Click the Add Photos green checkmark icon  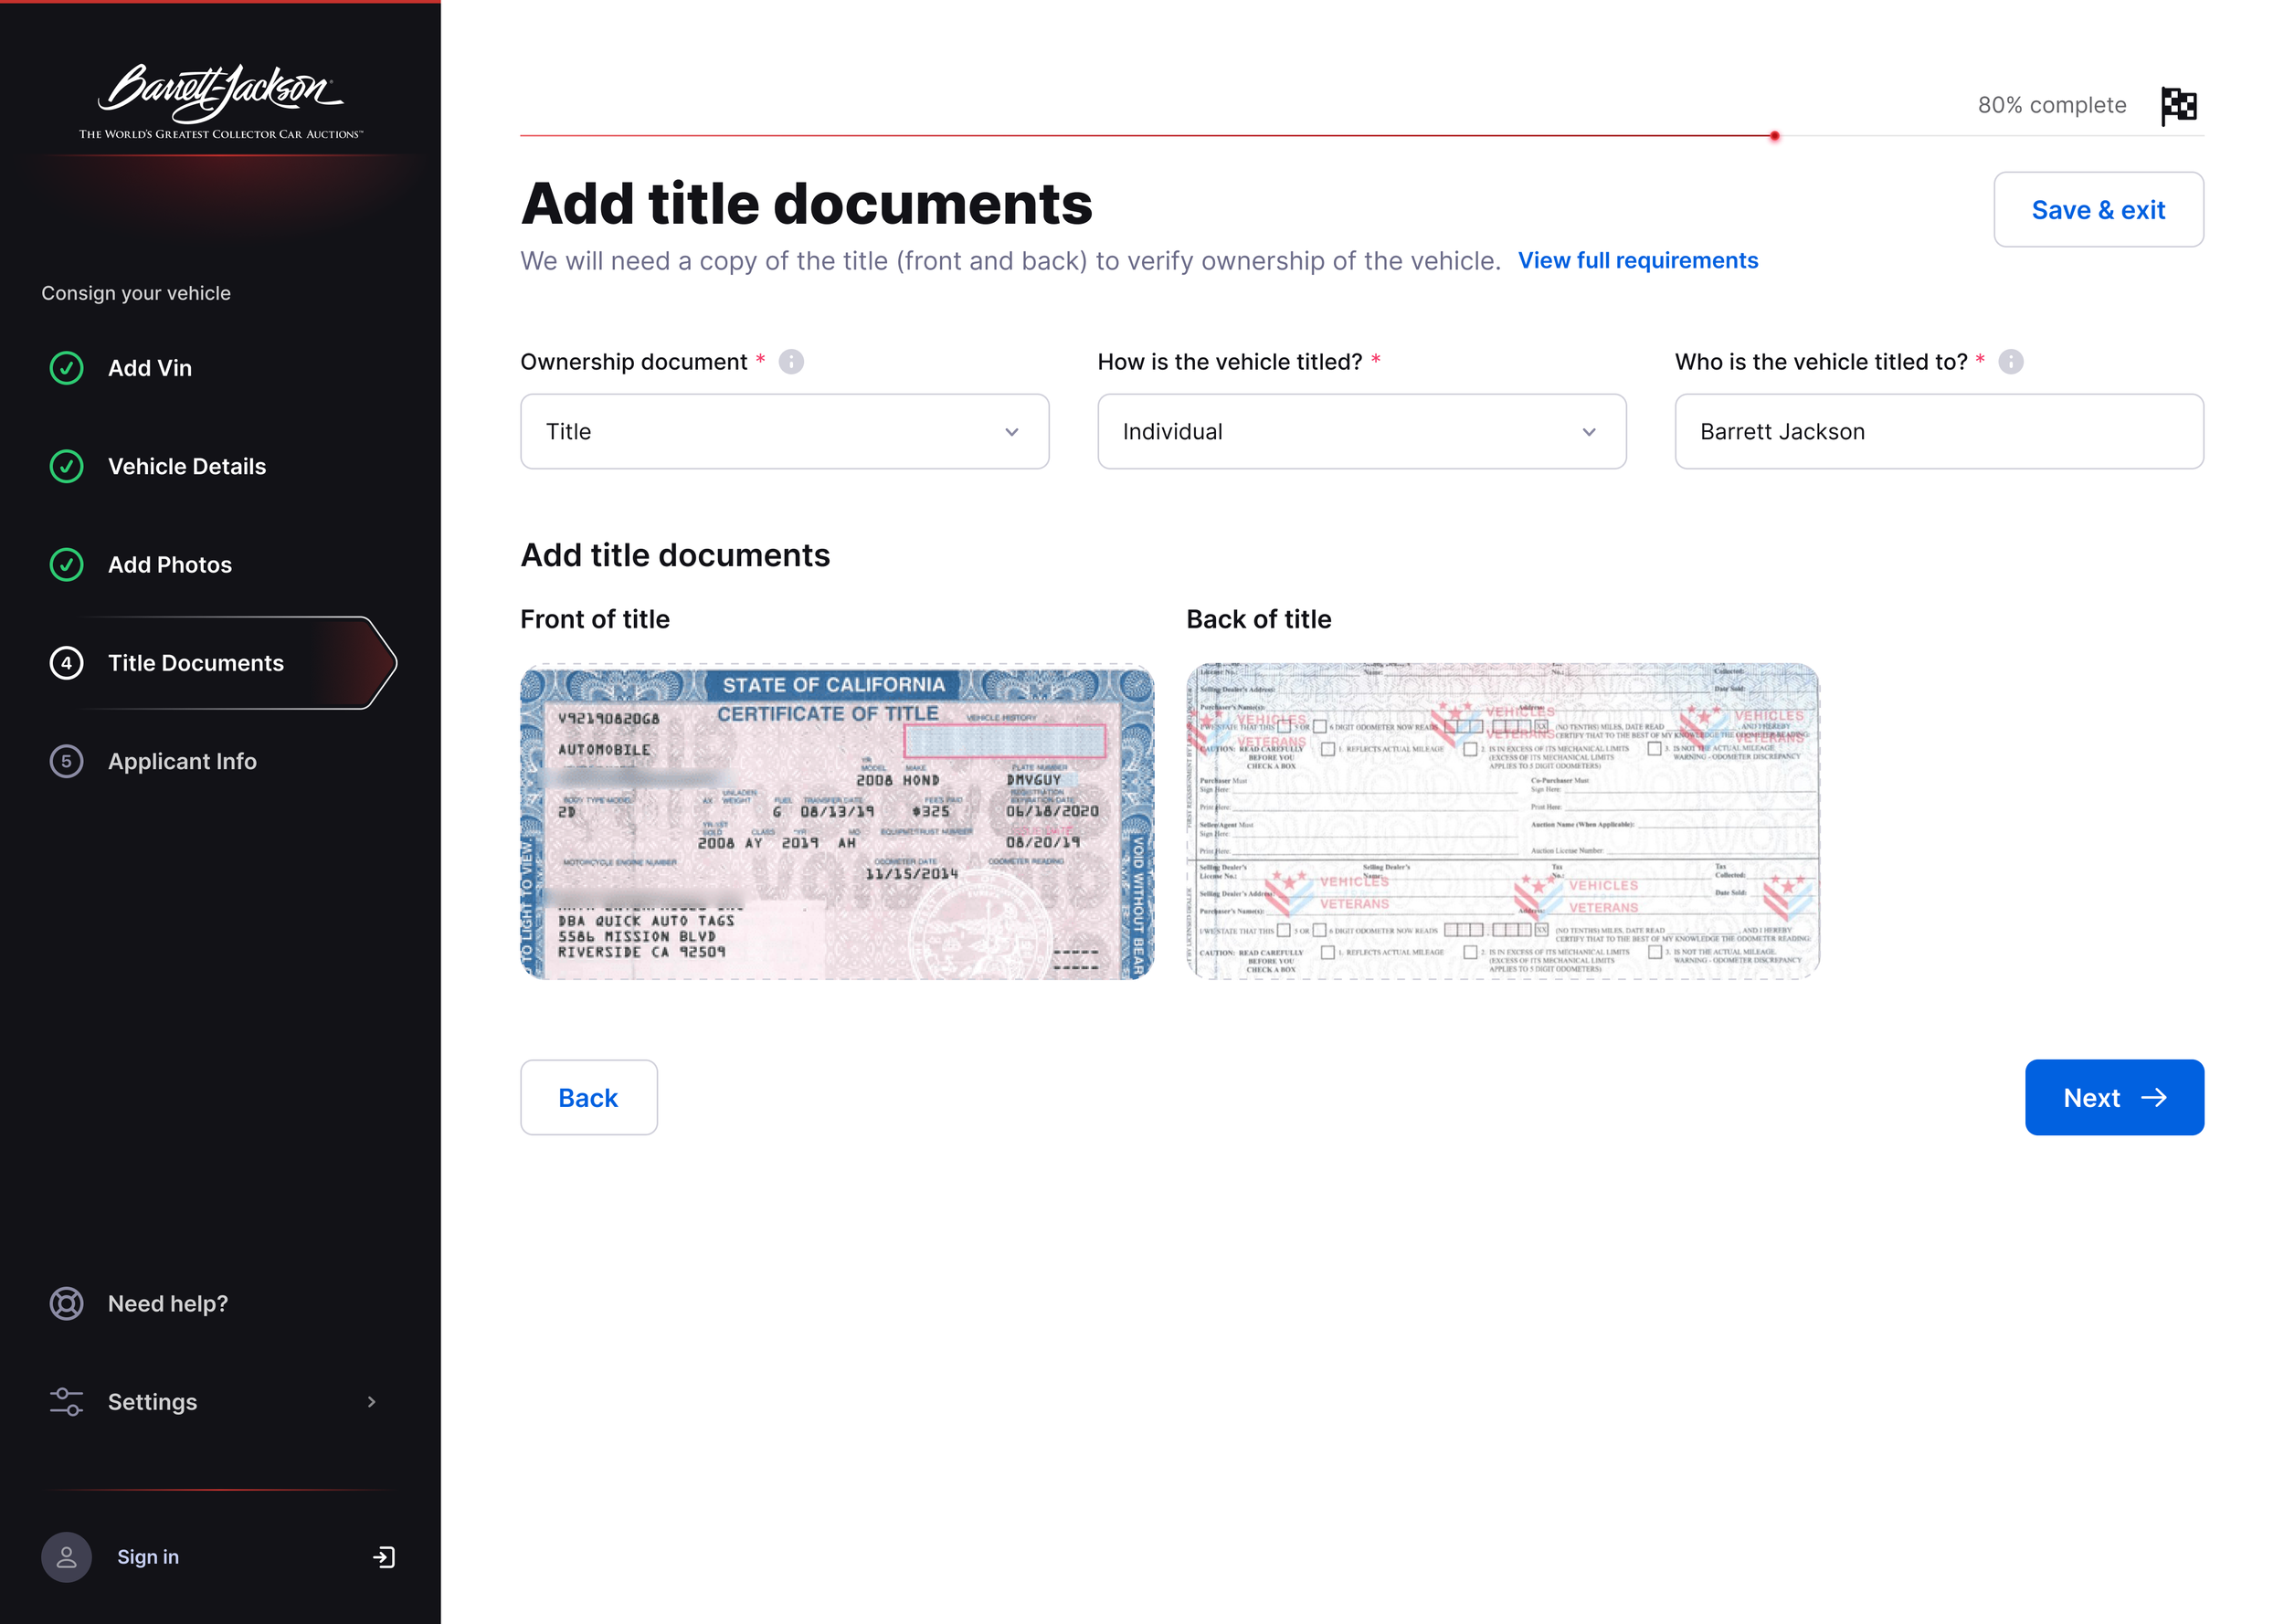click(67, 565)
